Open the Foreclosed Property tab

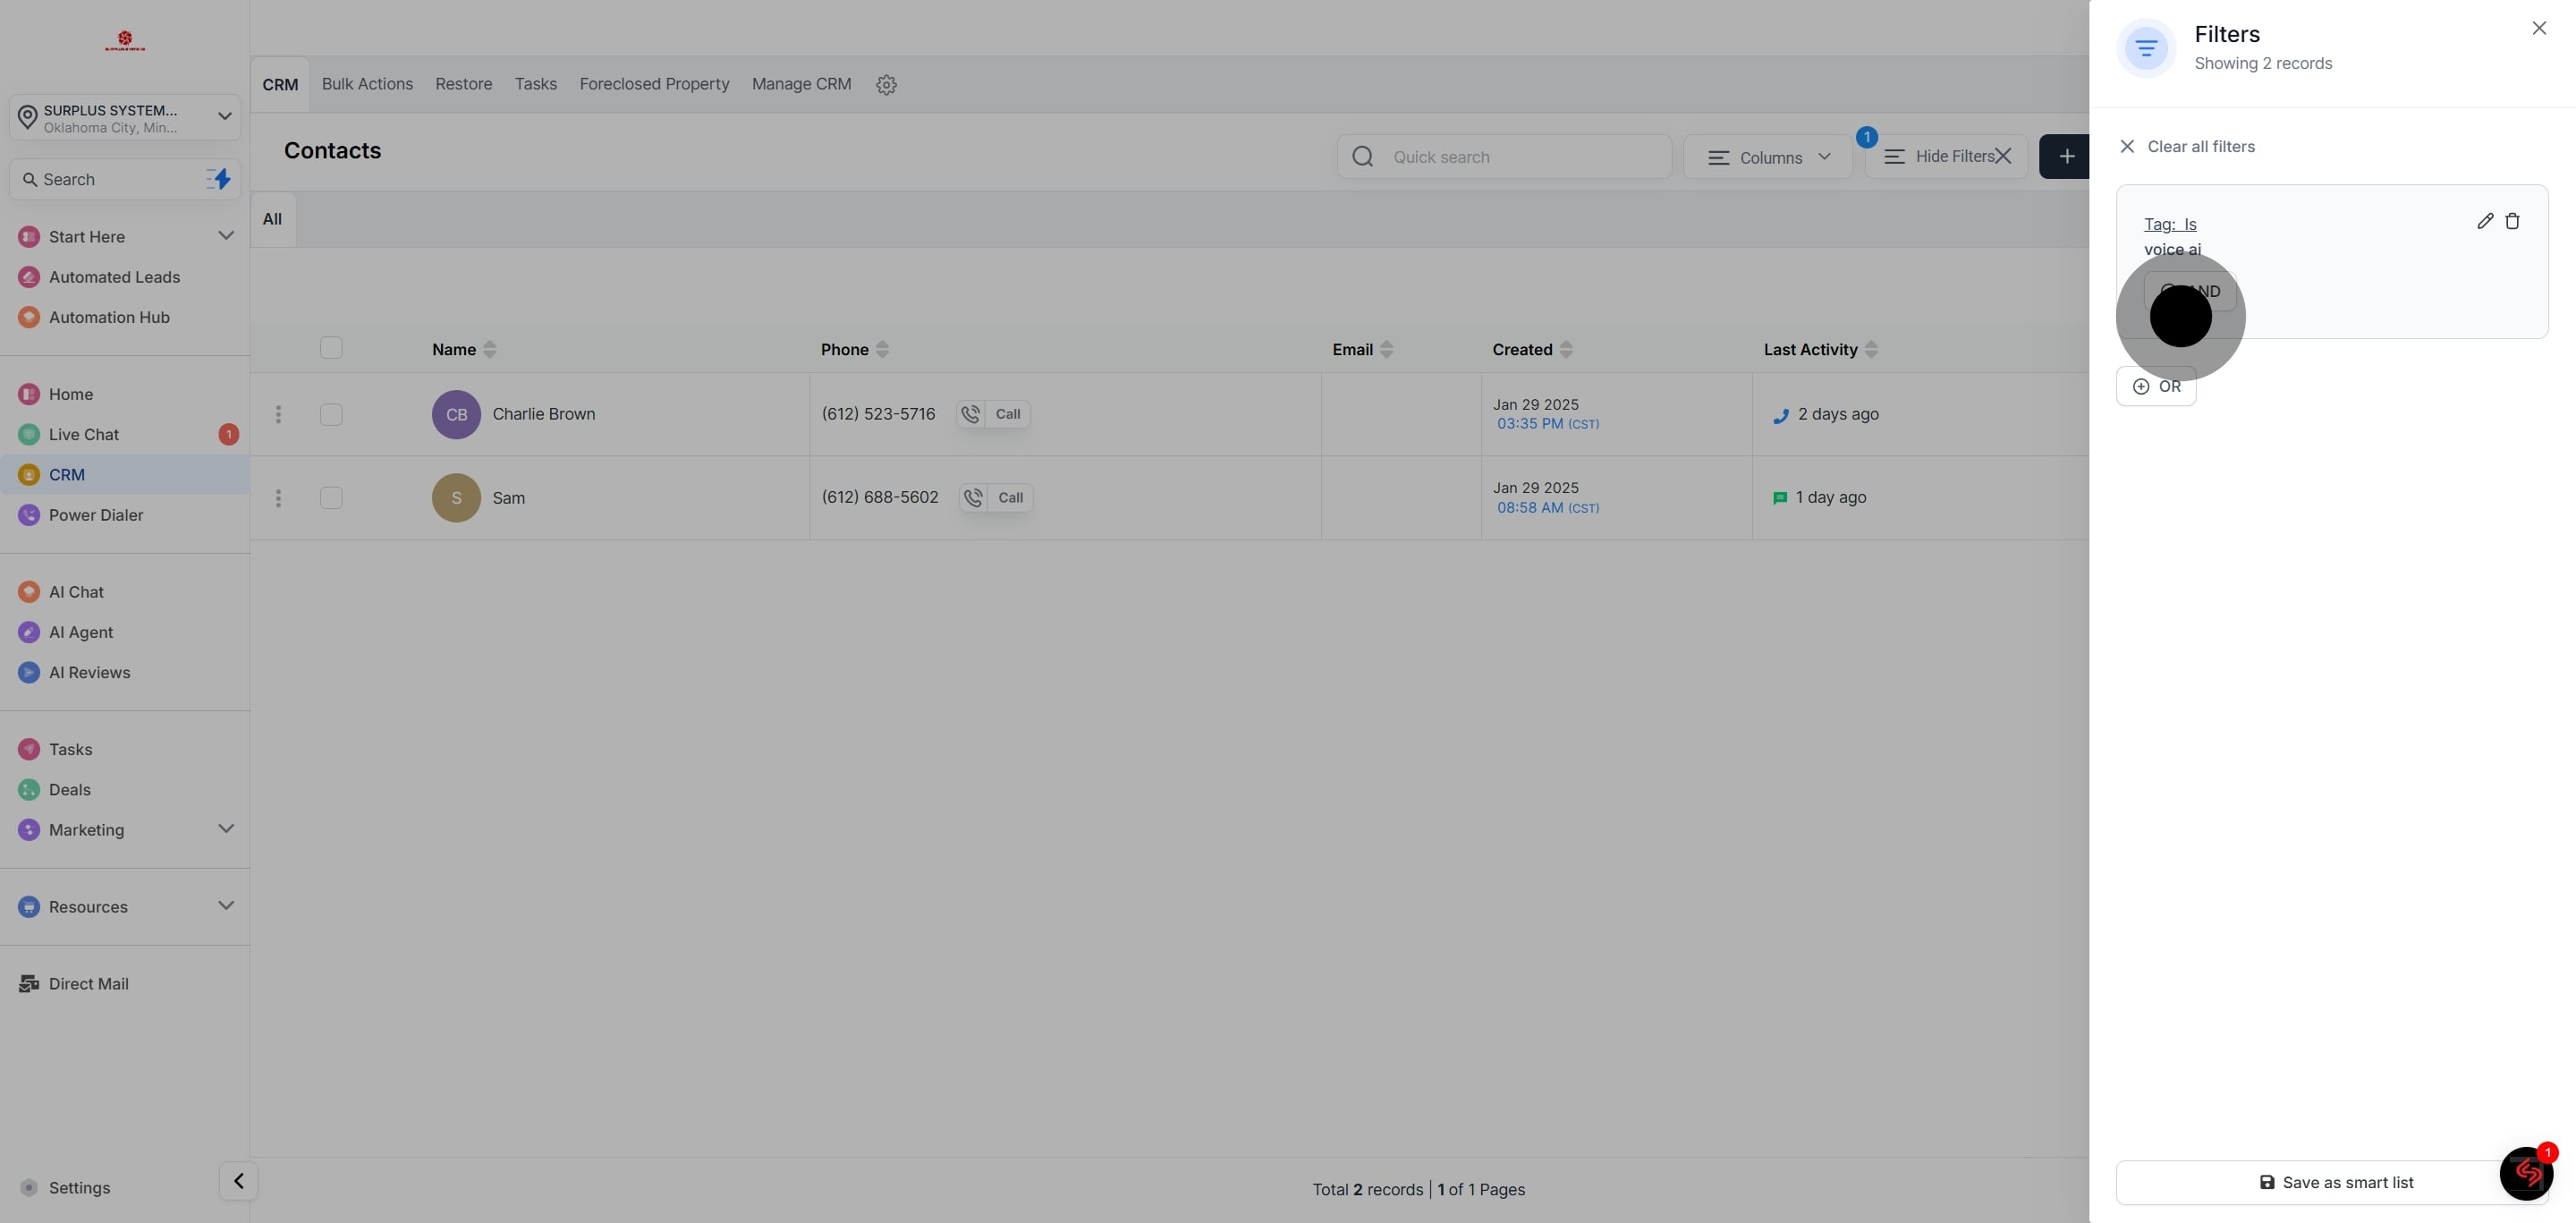point(654,84)
